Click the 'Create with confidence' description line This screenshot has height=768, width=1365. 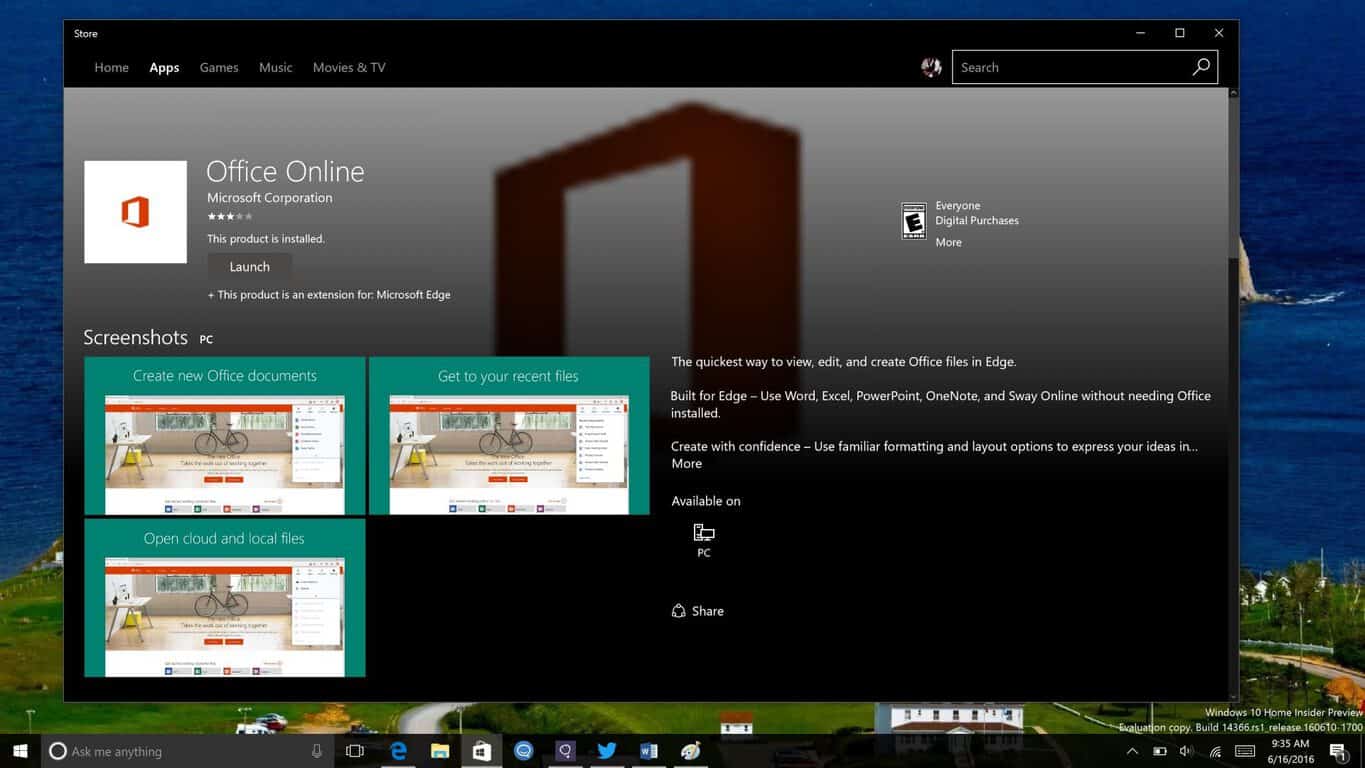934,447
